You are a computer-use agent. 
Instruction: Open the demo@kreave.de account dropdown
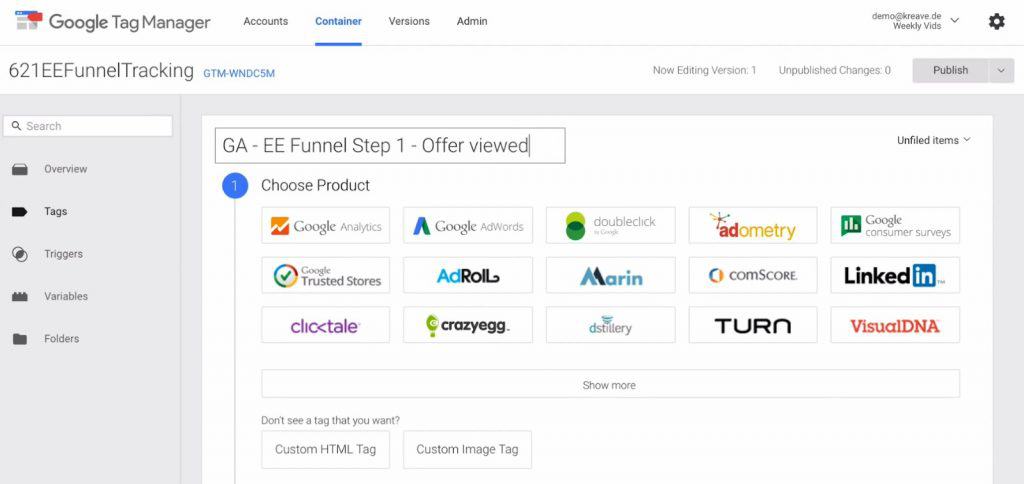click(x=916, y=21)
